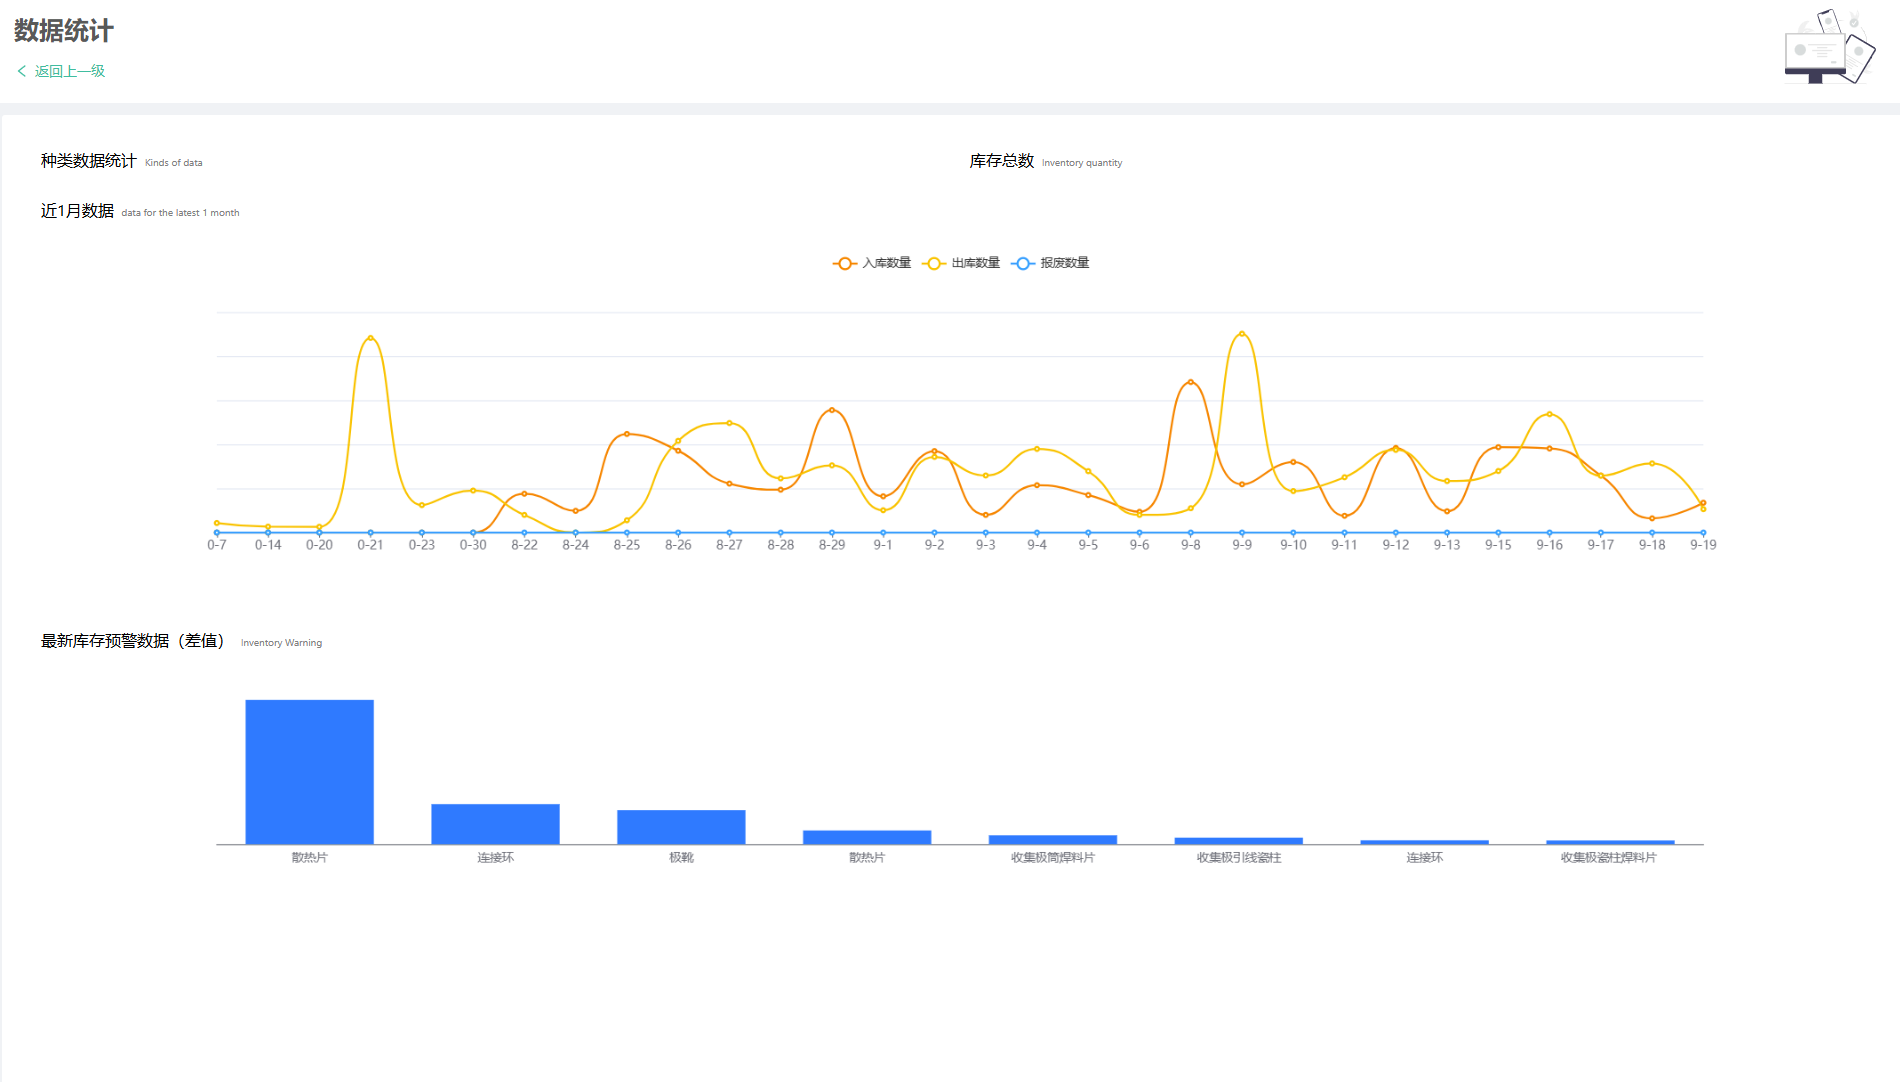Click the orange data point at 8-29
Screen dimensions: 1900x1082
point(832,410)
